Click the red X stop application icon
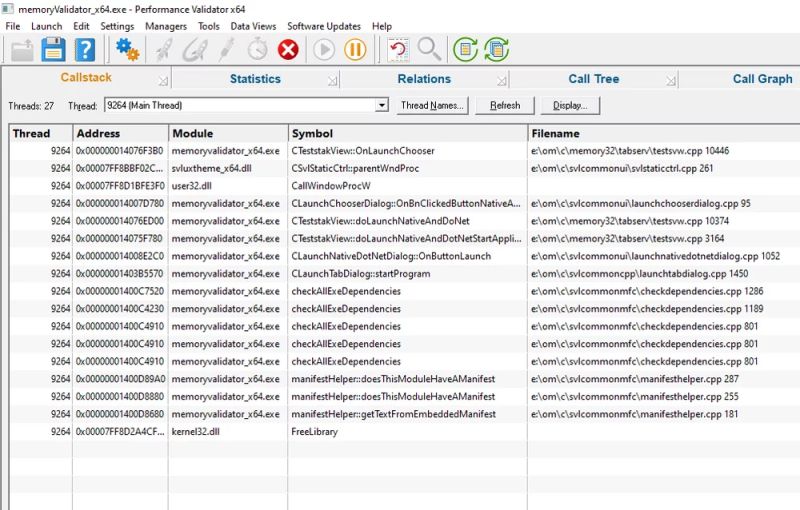 (x=288, y=50)
